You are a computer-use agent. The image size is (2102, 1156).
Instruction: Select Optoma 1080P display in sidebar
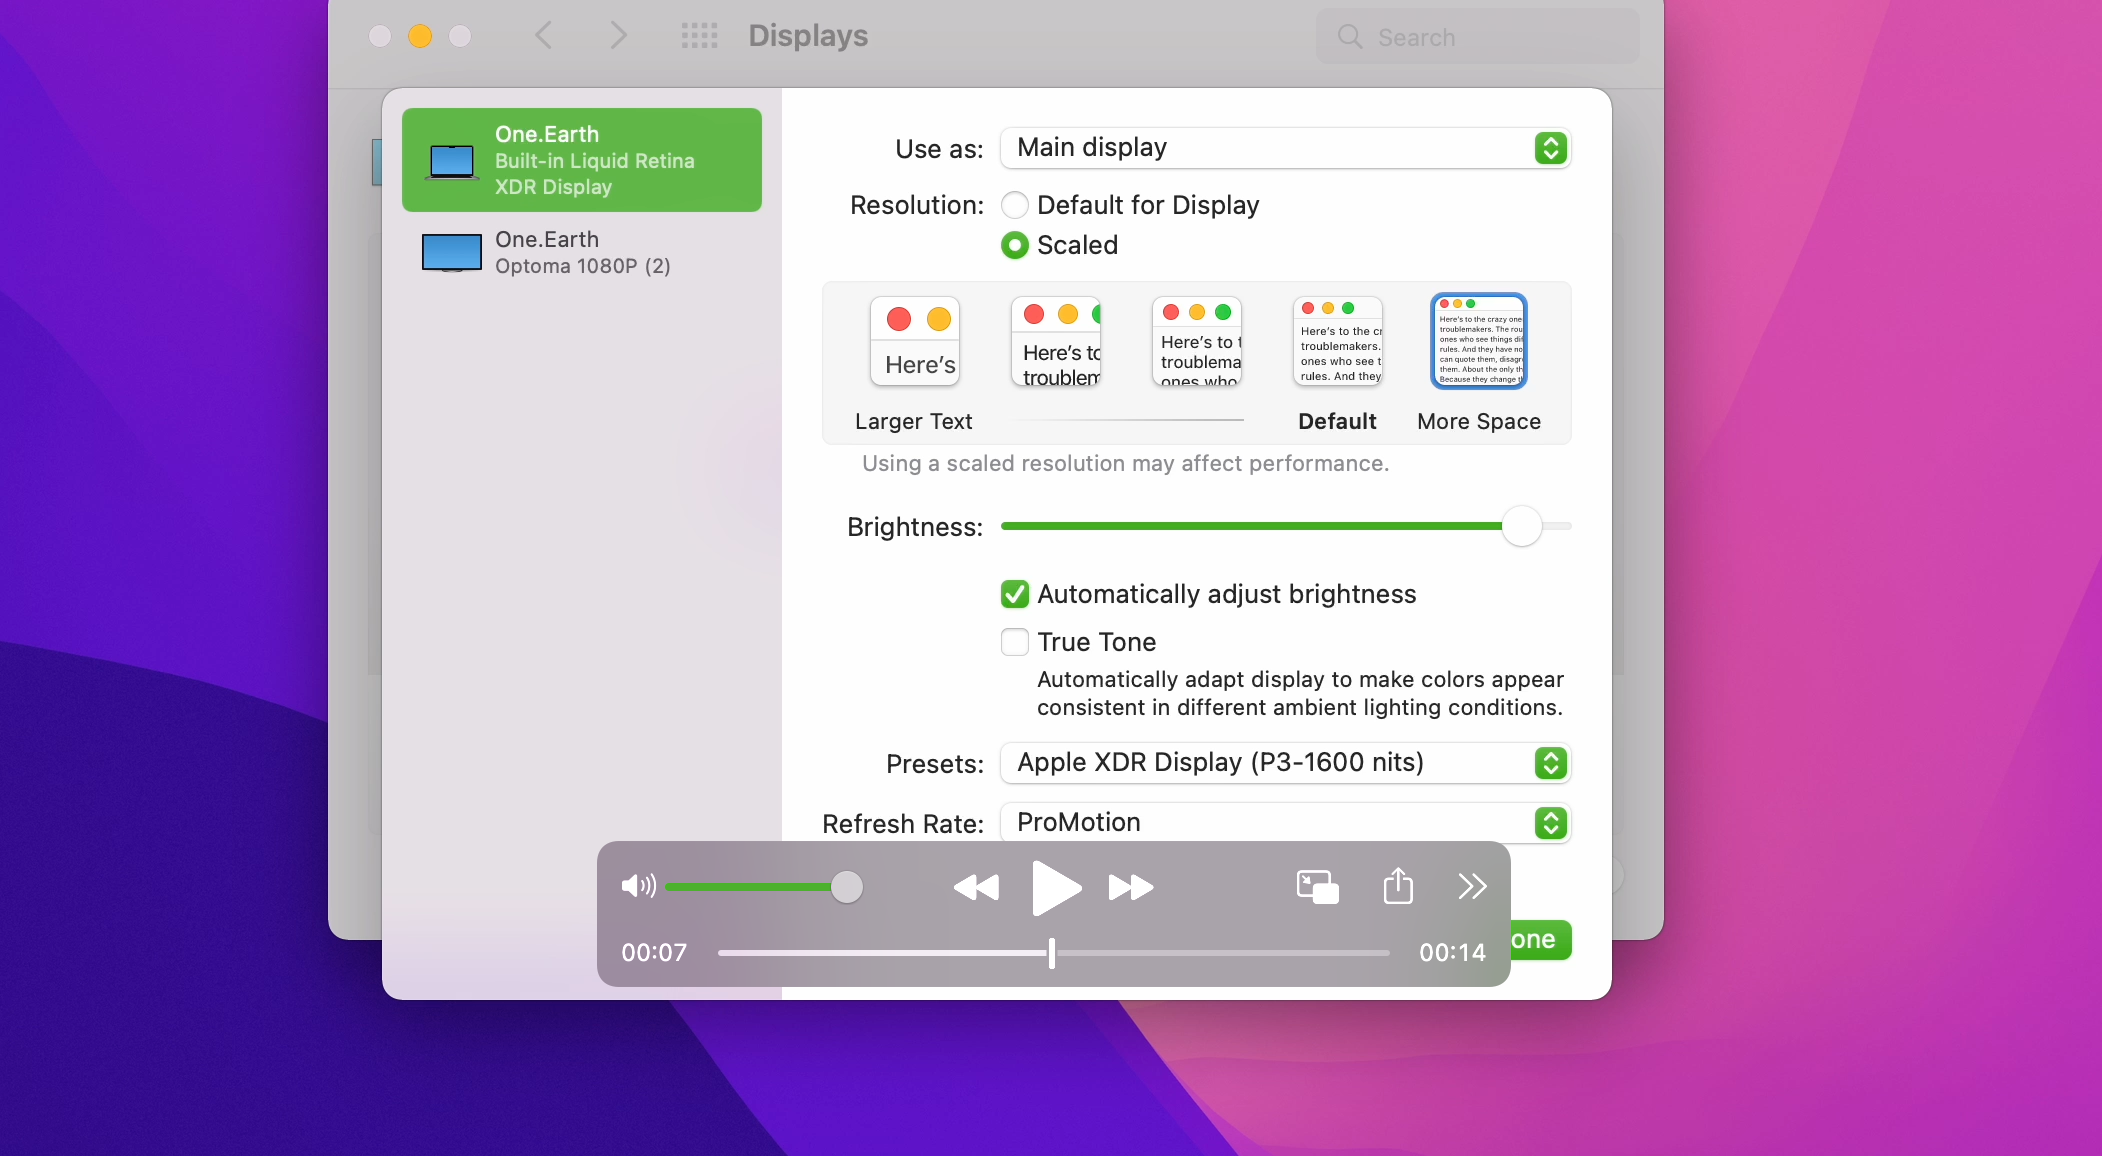click(581, 252)
